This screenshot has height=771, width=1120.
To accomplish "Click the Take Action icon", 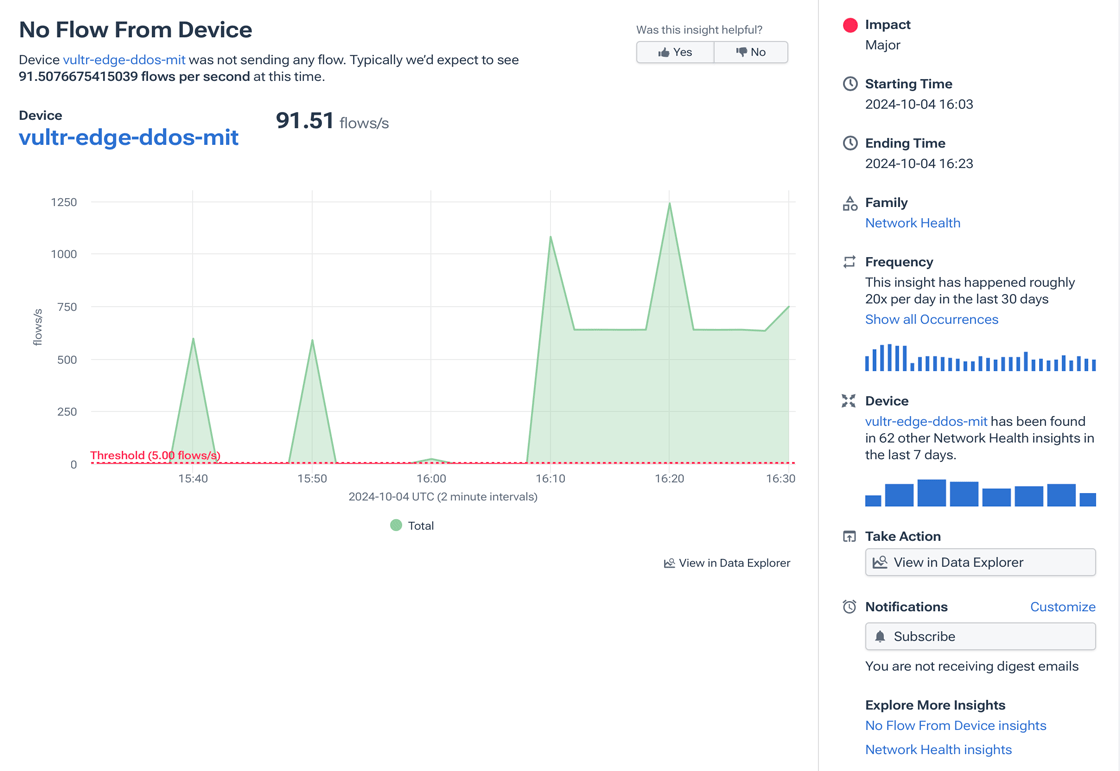I will click(x=850, y=537).
